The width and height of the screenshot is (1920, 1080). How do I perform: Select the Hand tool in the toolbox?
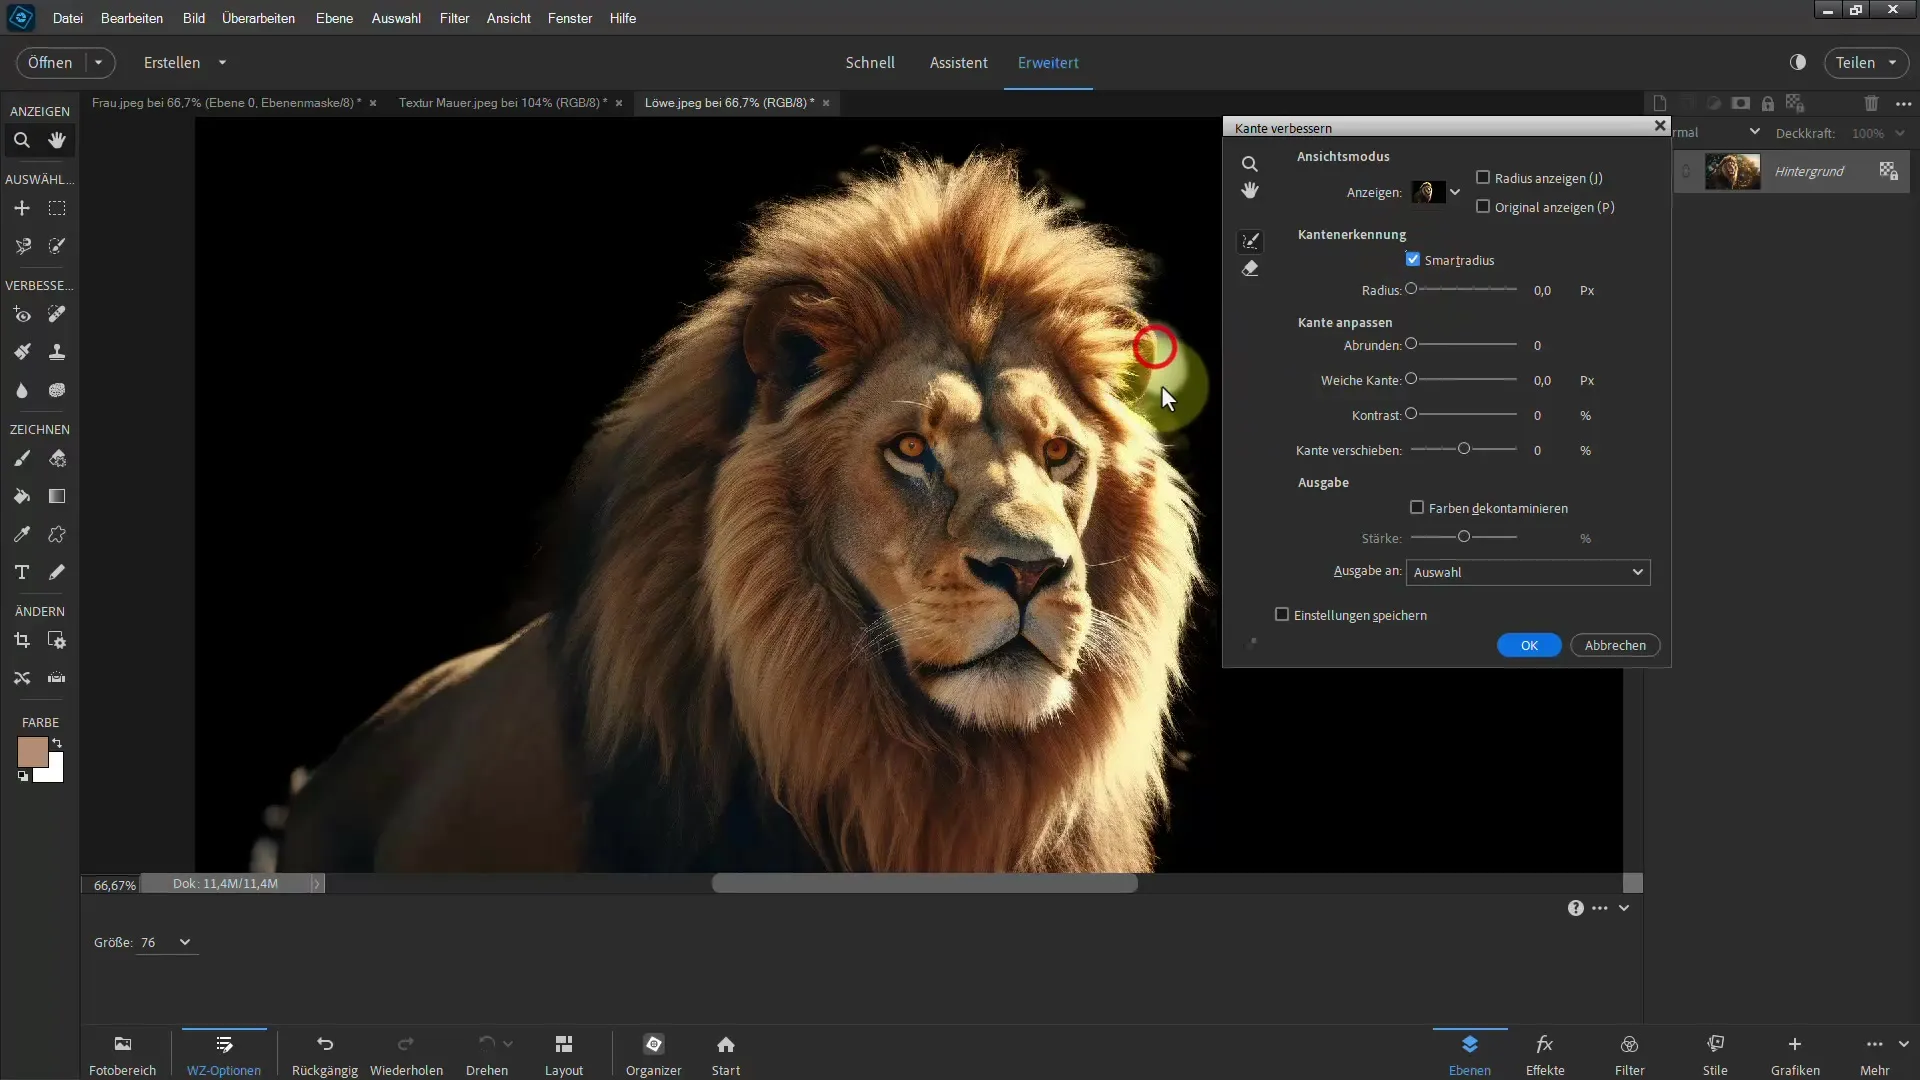click(57, 140)
